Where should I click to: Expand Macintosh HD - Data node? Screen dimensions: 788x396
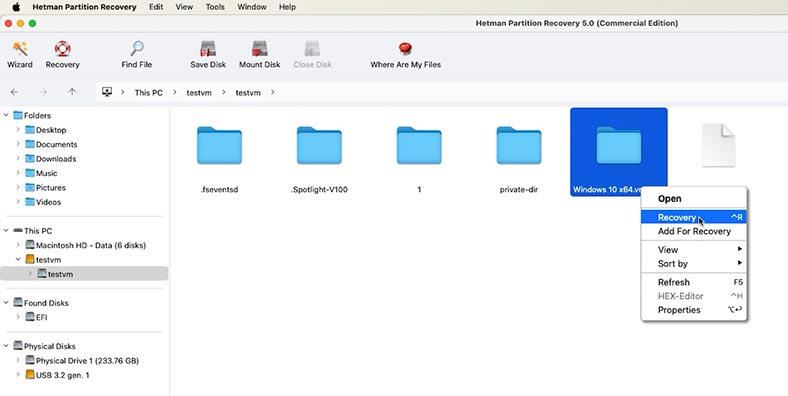(x=18, y=245)
